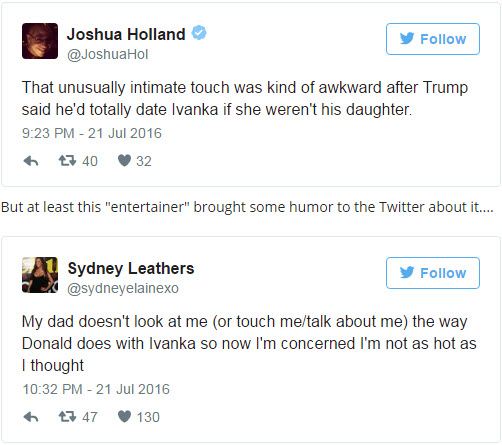The width and height of the screenshot is (502, 445).
Task: Like Sydney Leathers' tweet heart icon
Action: pyautogui.click(x=124, y=417)
